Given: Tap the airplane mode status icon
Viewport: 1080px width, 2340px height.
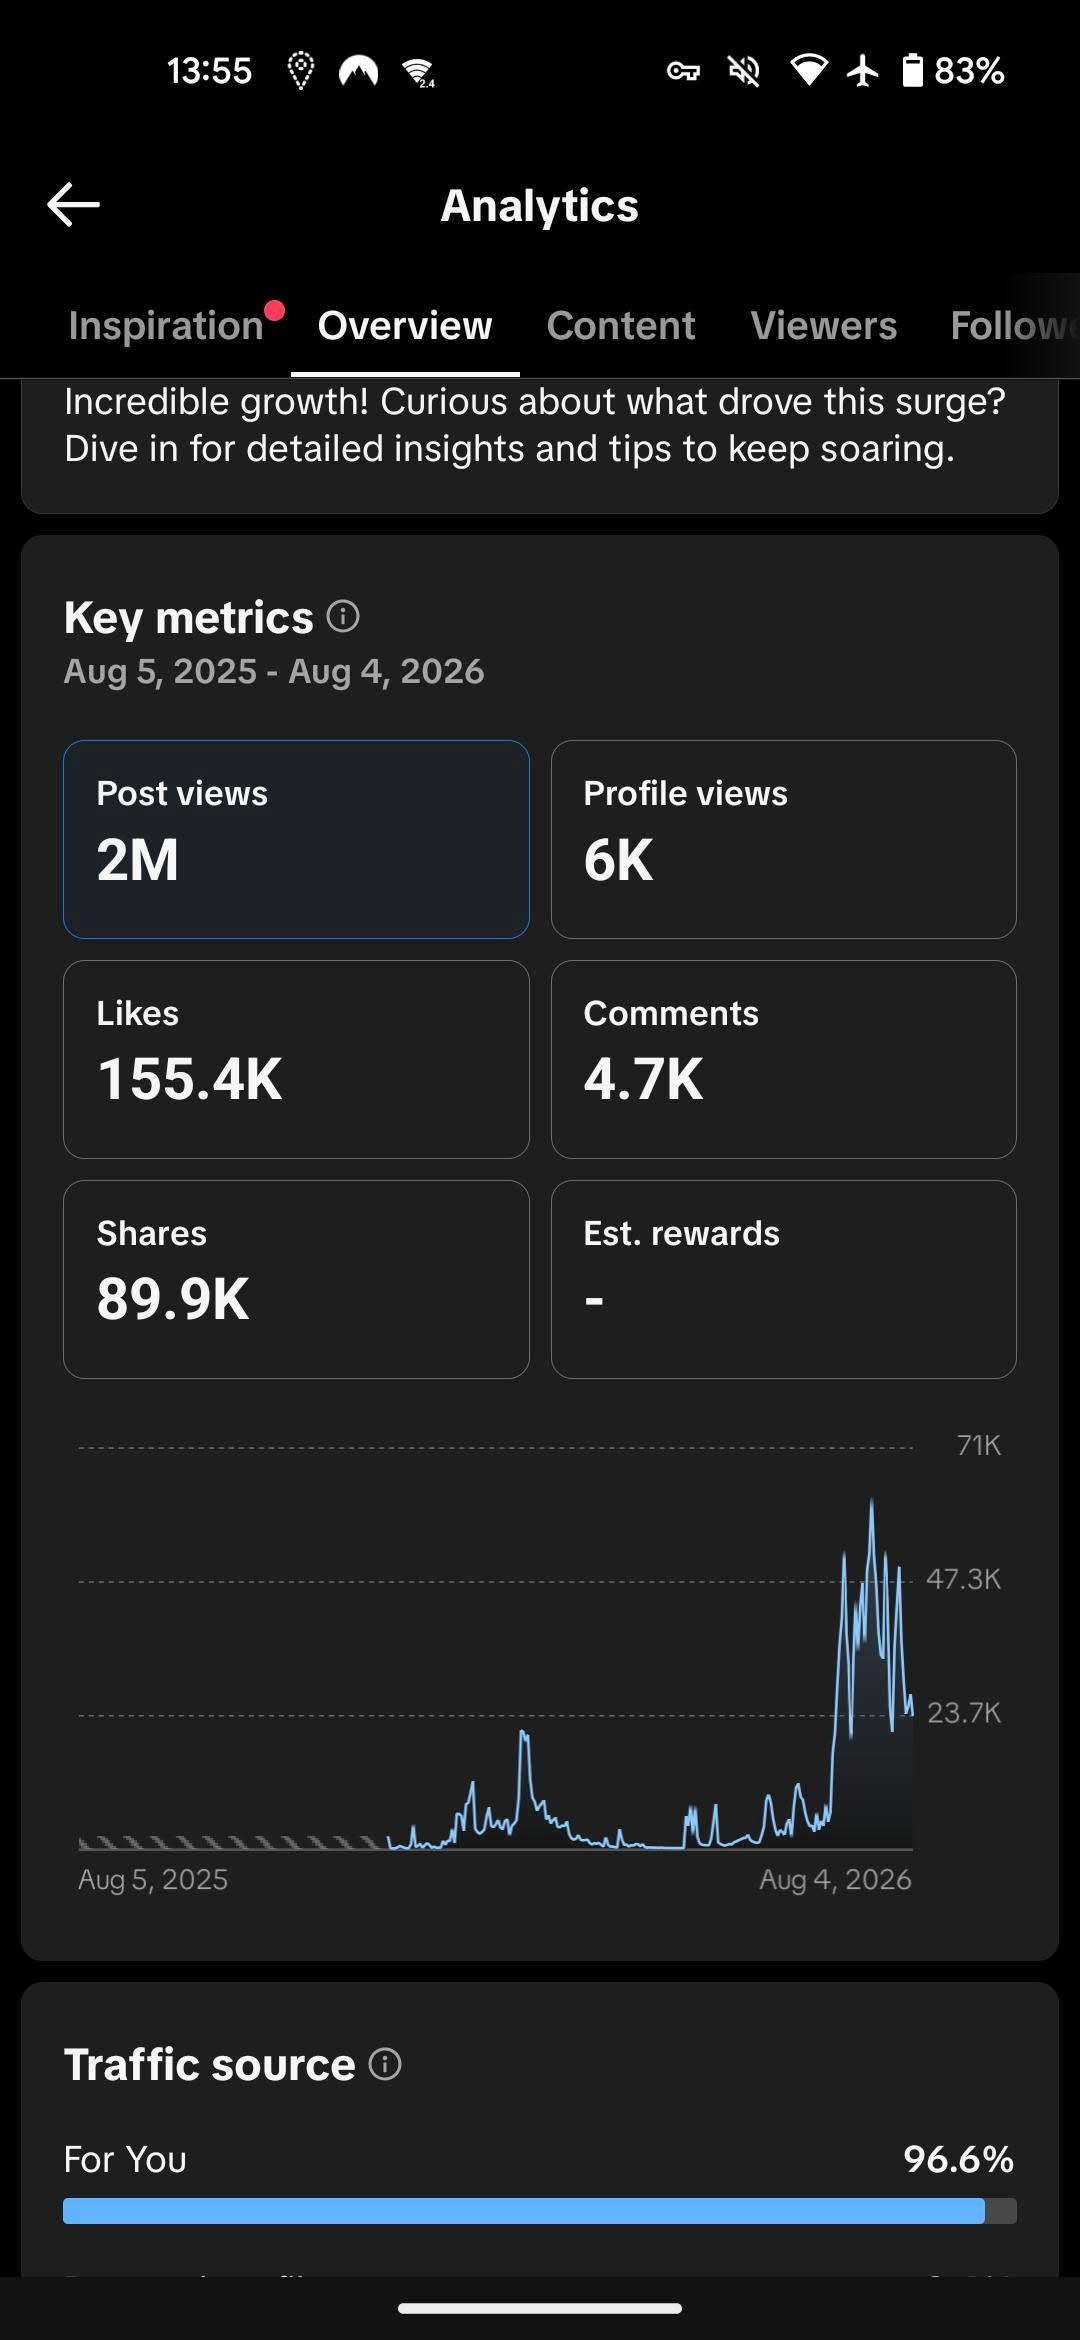Looking at the screenshot, I should [x=862, y=70].
